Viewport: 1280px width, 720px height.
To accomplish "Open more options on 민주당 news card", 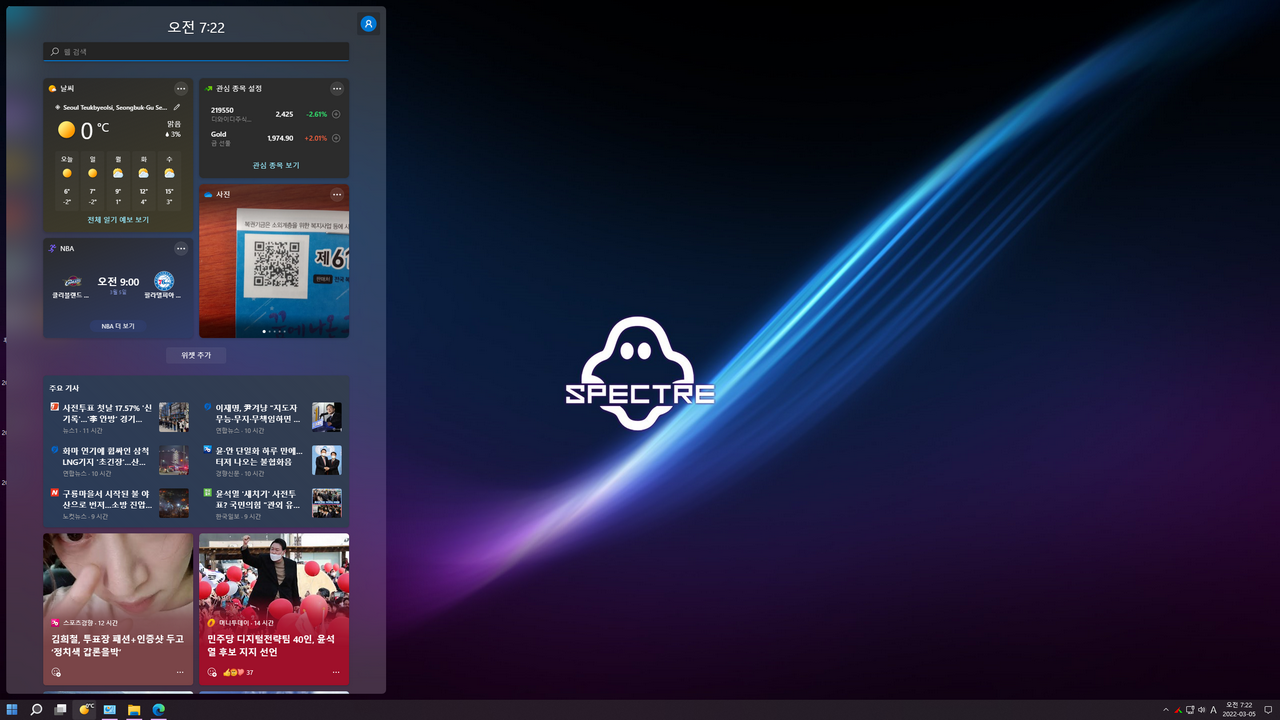I will [x=336, y=672].
